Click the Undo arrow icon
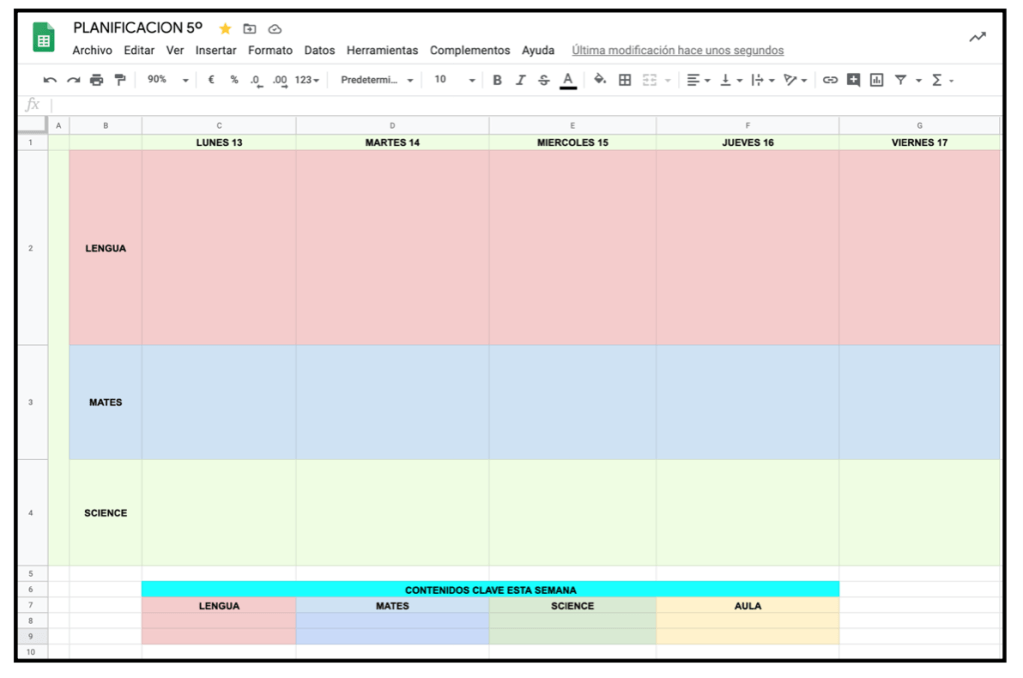1023x678 pixels. (x=49, y=80)
